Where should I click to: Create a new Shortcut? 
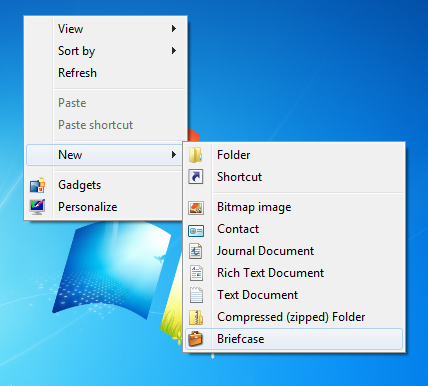coord(294,177)
